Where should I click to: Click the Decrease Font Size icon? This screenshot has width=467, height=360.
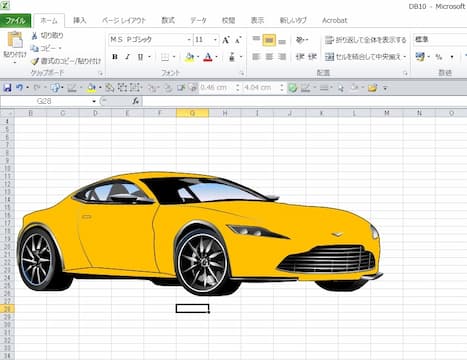click(238, 40)
